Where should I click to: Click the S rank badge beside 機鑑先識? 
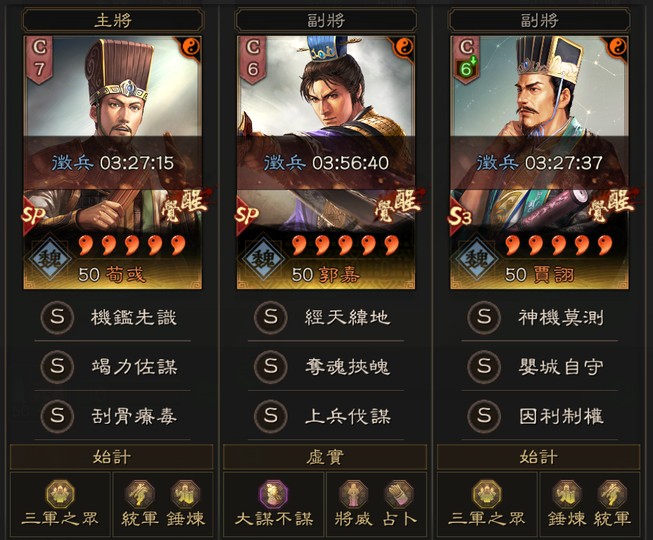57,317
